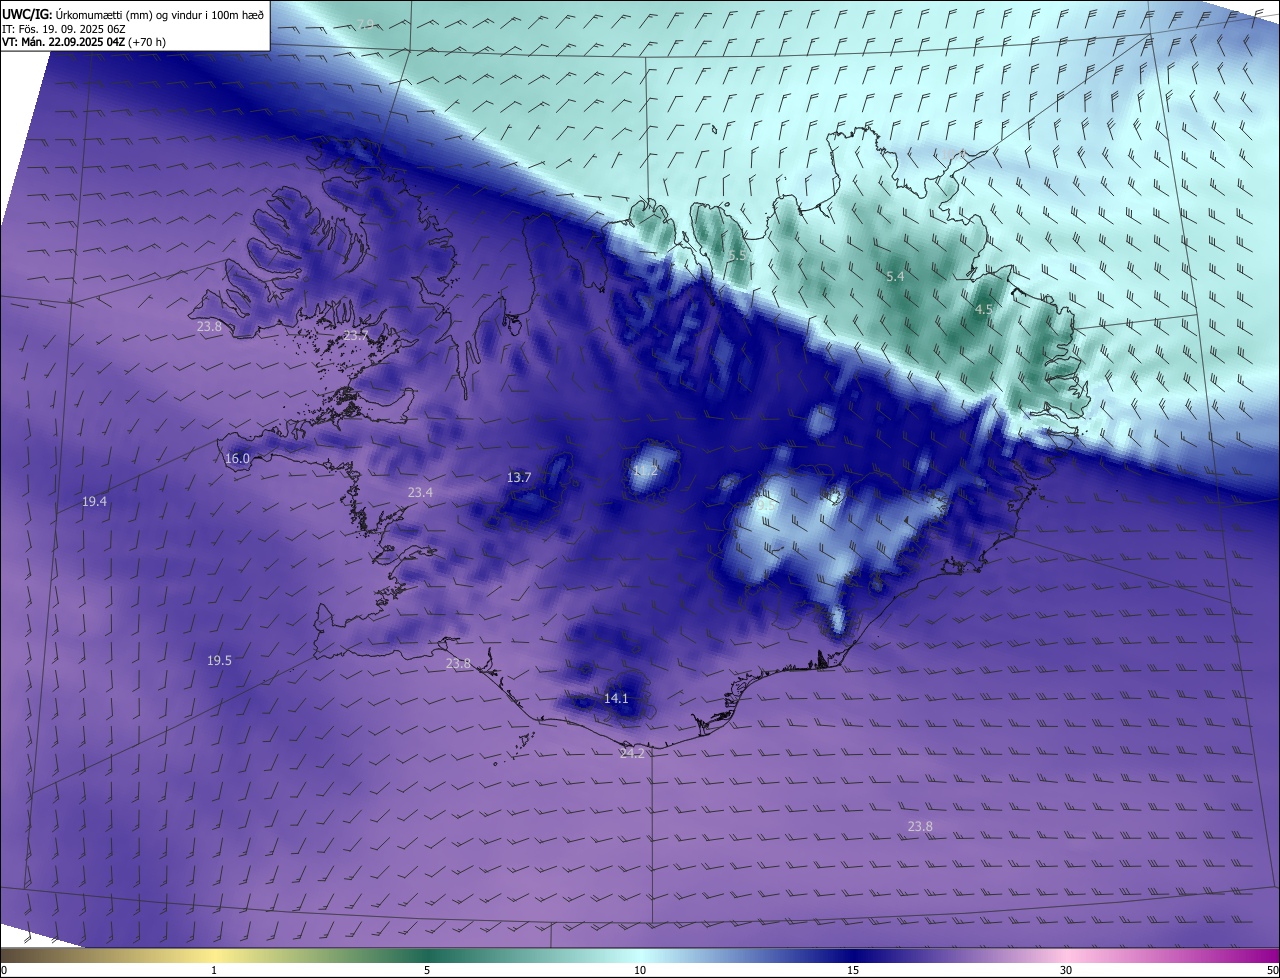Click the 16.0 value label
Image resolution: width=1280 pixels, height=978 pixels.
click(237, 458)
